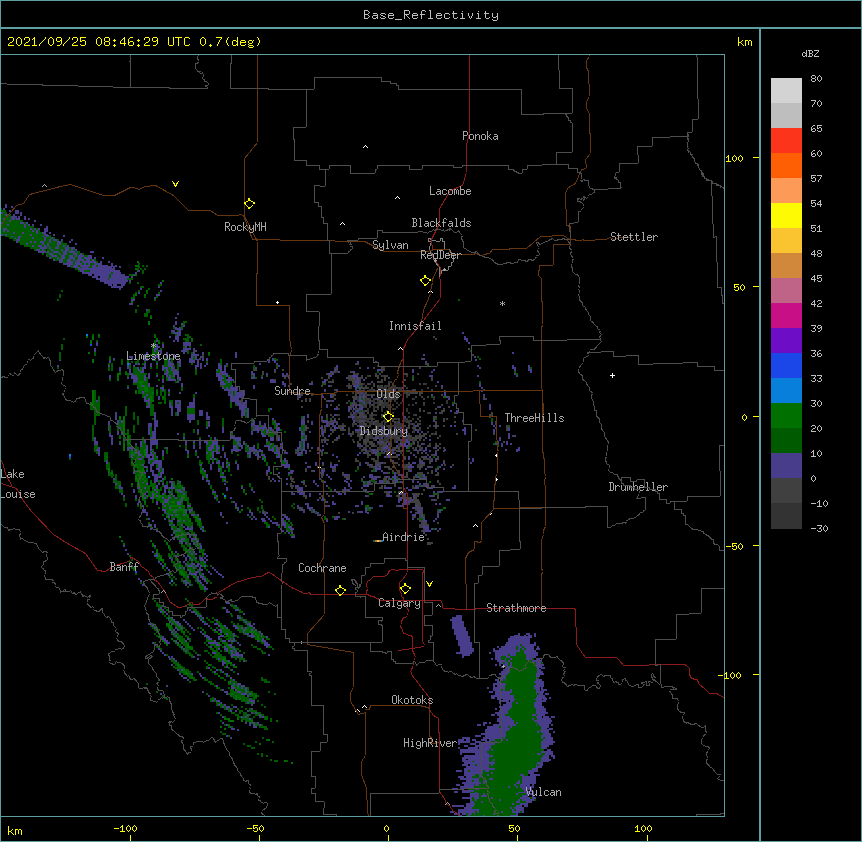The width and height of the screenshot is (862, 842).
Task: Click the green 30 dBZ legend swatch
Action: pyautogui.click(x=786, y=416)
